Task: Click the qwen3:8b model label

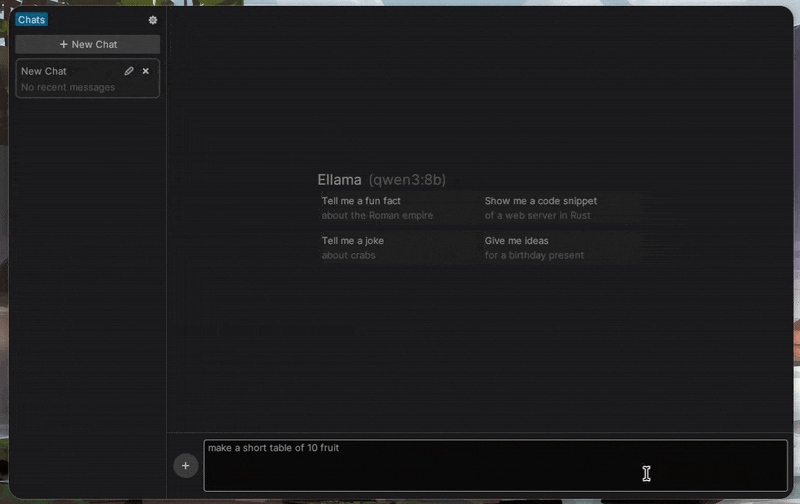Action: (407, 180)
